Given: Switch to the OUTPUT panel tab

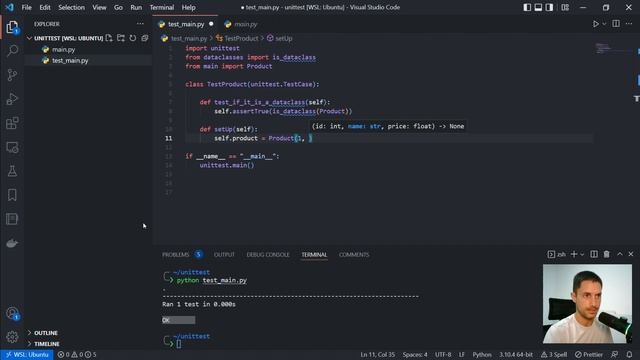Looking at the screenshot, I should tap(224, 255).
